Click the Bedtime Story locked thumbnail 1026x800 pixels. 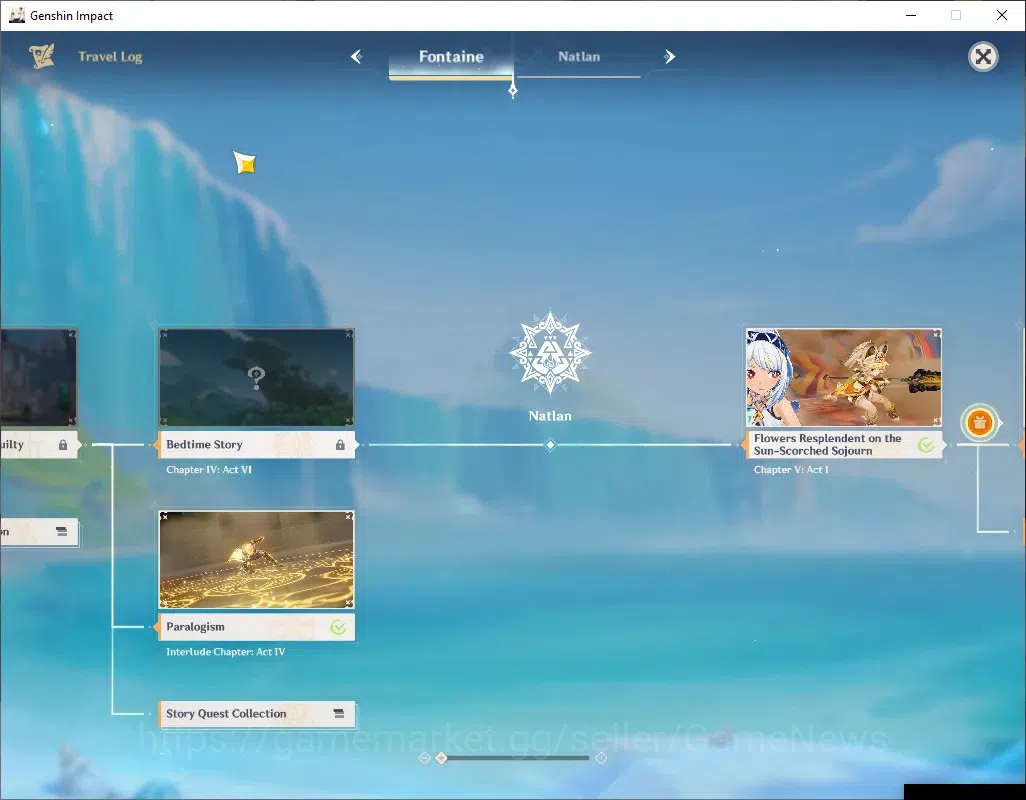tap(256, 377)
